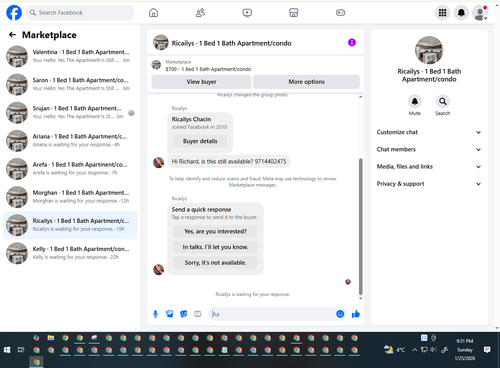Click the More options button
This screenshot has height=368, width=500.
click(306, 82)
